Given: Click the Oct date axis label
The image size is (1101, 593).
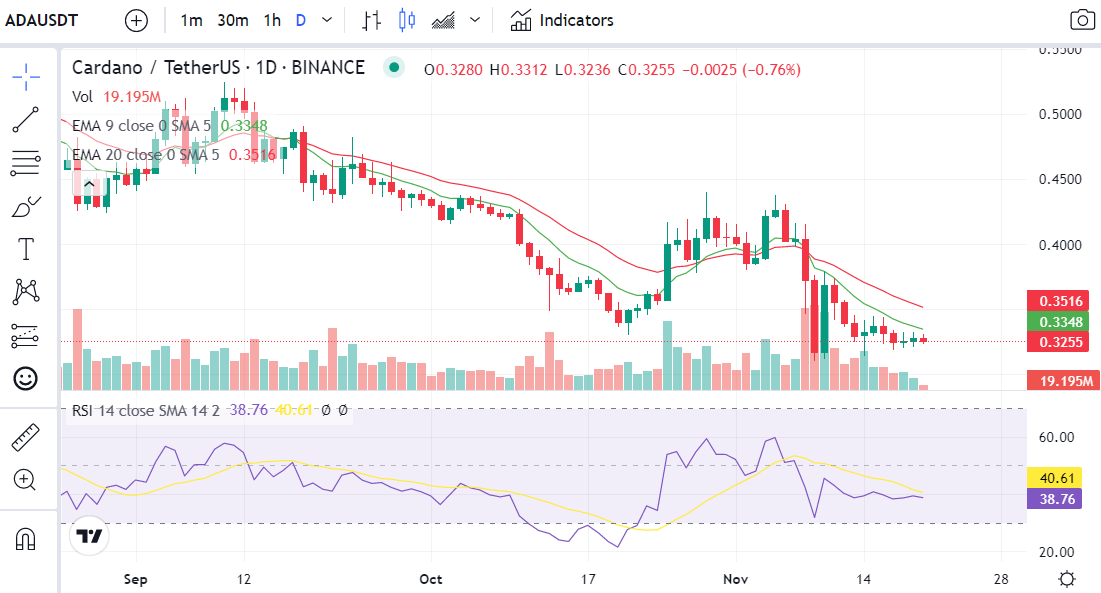Looking at the screenshot, I should tap(430, 579).
